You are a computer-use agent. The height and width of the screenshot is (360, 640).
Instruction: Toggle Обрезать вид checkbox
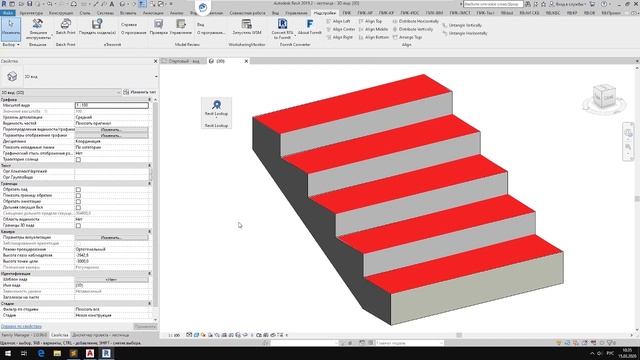coord(78,190)
